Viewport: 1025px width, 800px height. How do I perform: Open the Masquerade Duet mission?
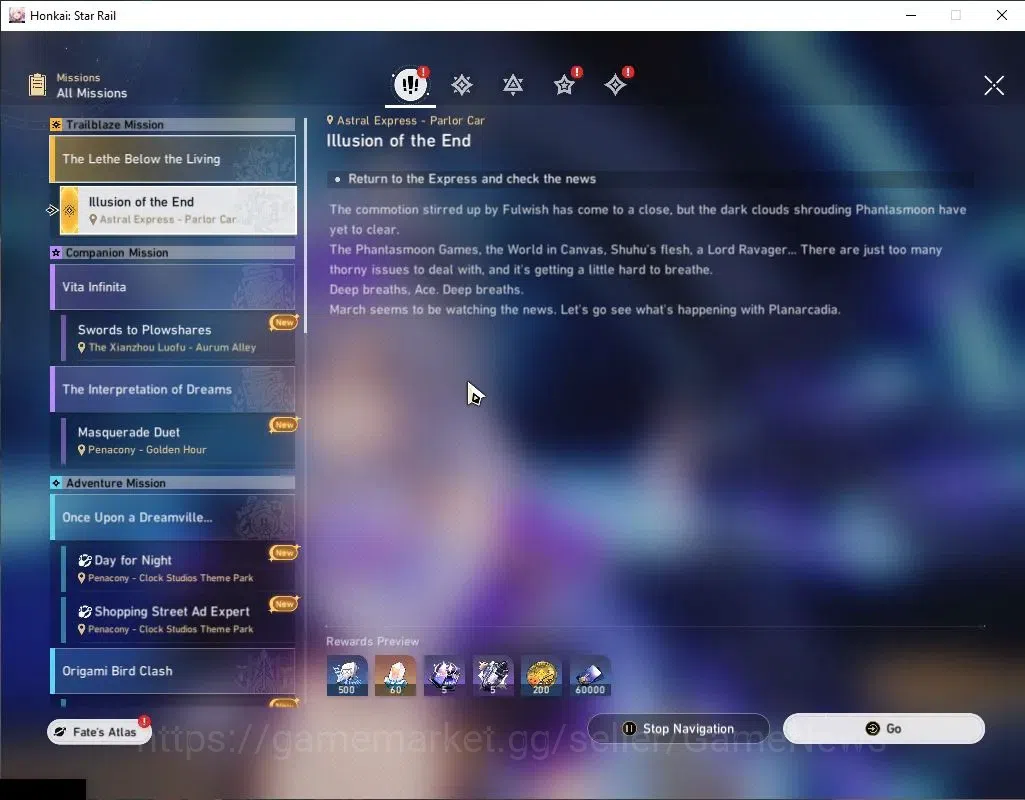[x=178, y=441]
